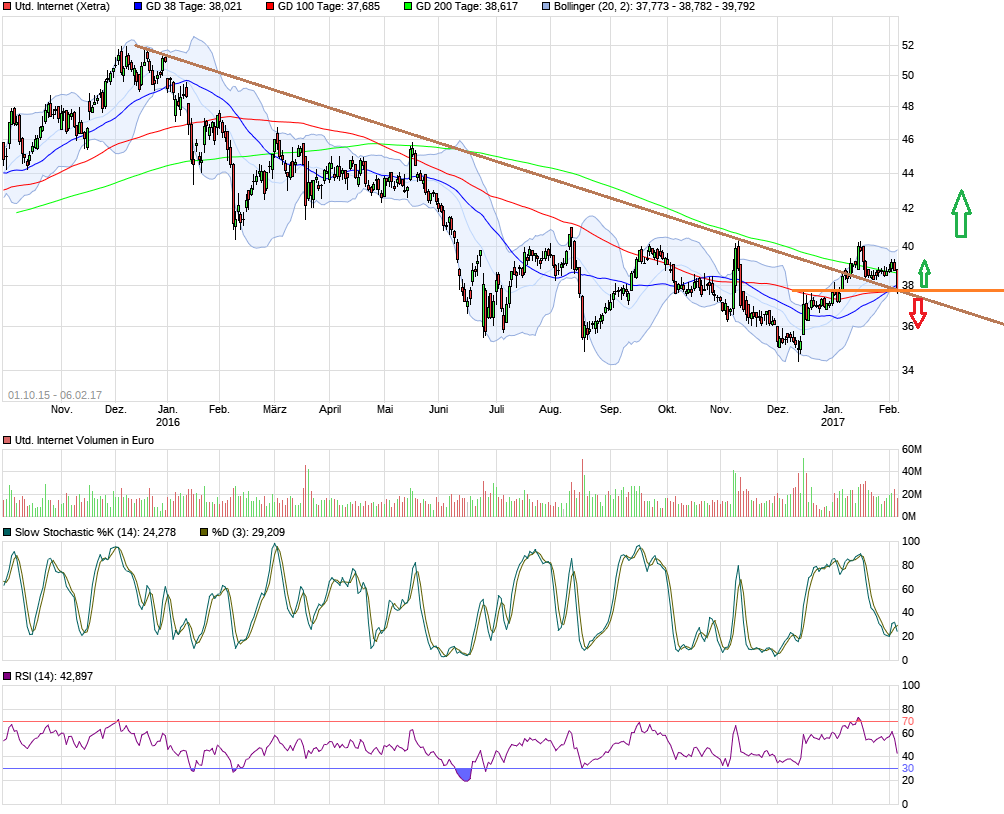
Task: Select the 'GD 100 Tage: 37,685' label
Action: coord(328,6)
